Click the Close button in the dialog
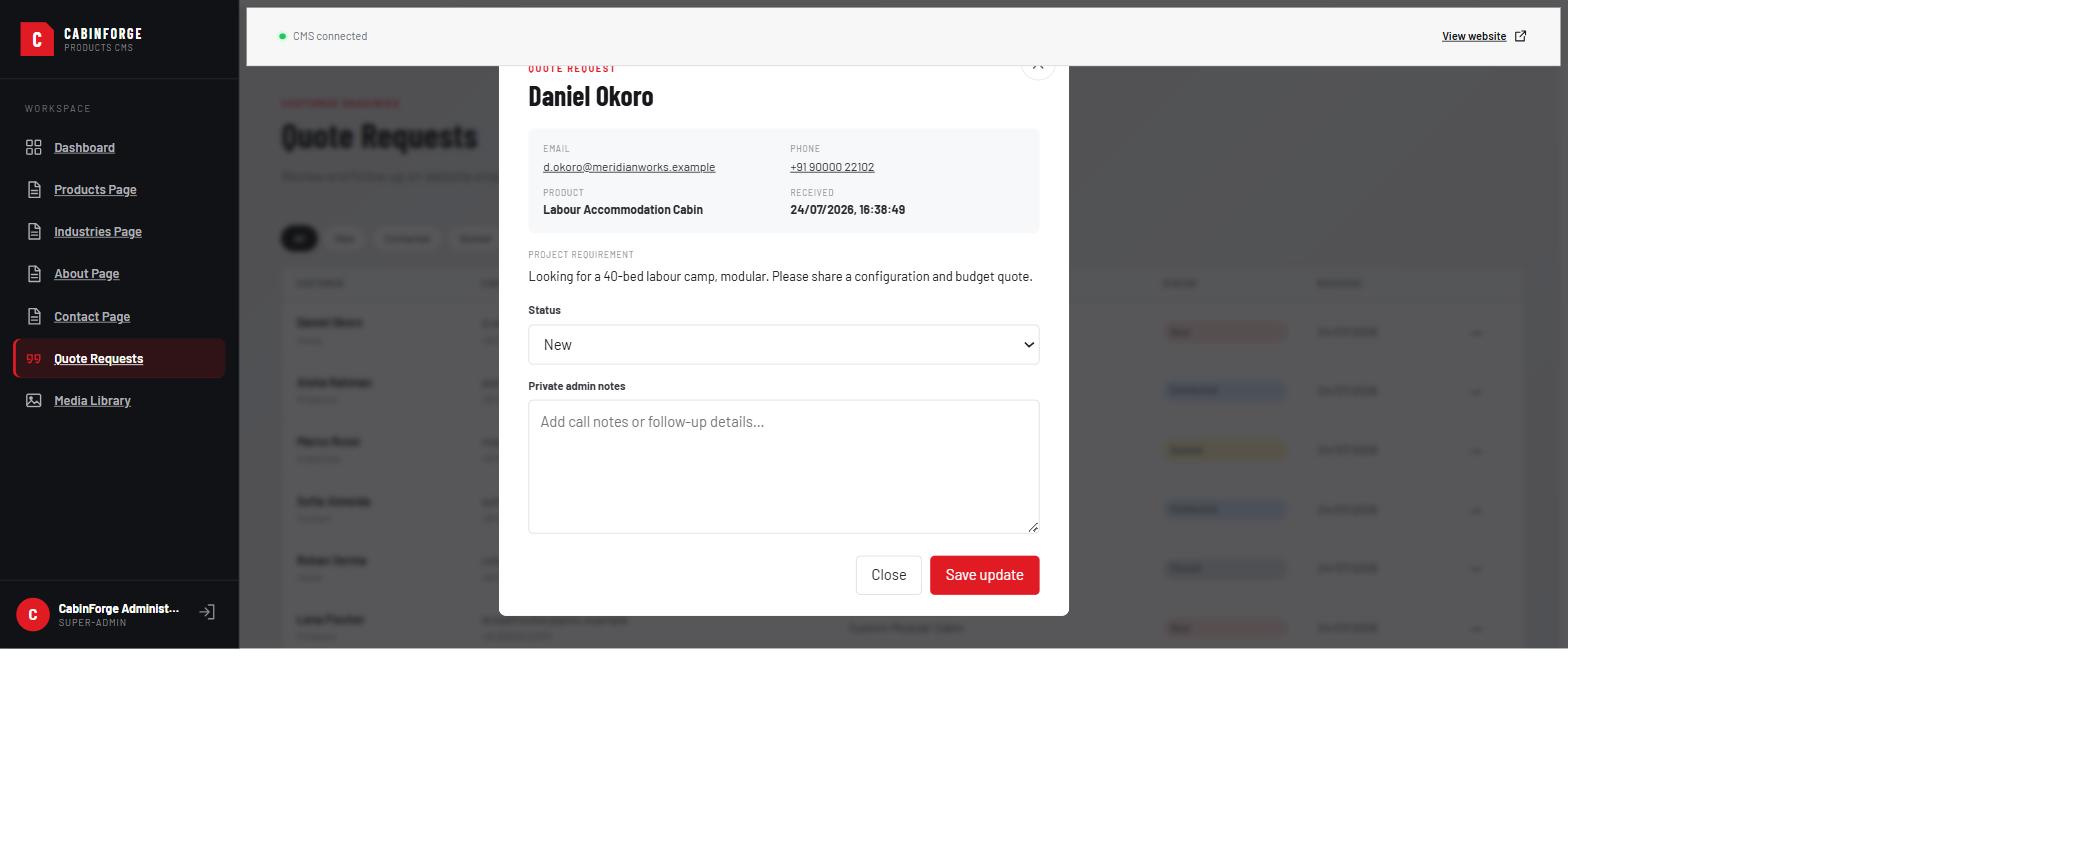Viewport: 2091px width, 865px height. tap(889, 575)
